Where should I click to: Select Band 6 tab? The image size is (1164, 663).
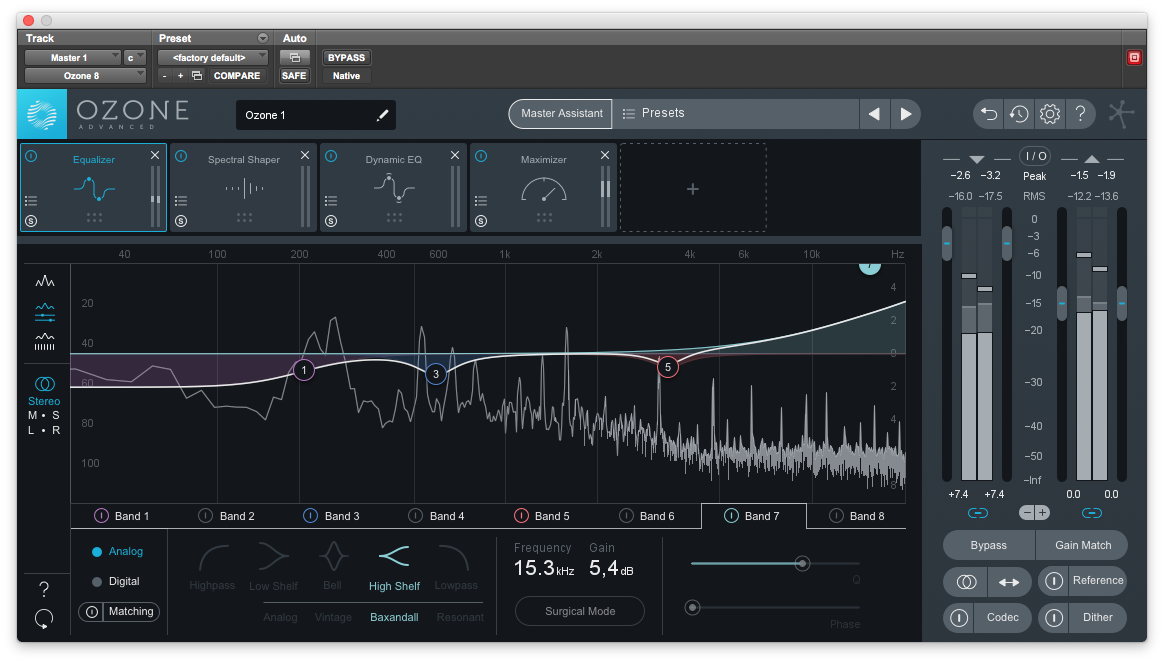tap(648, 516)
